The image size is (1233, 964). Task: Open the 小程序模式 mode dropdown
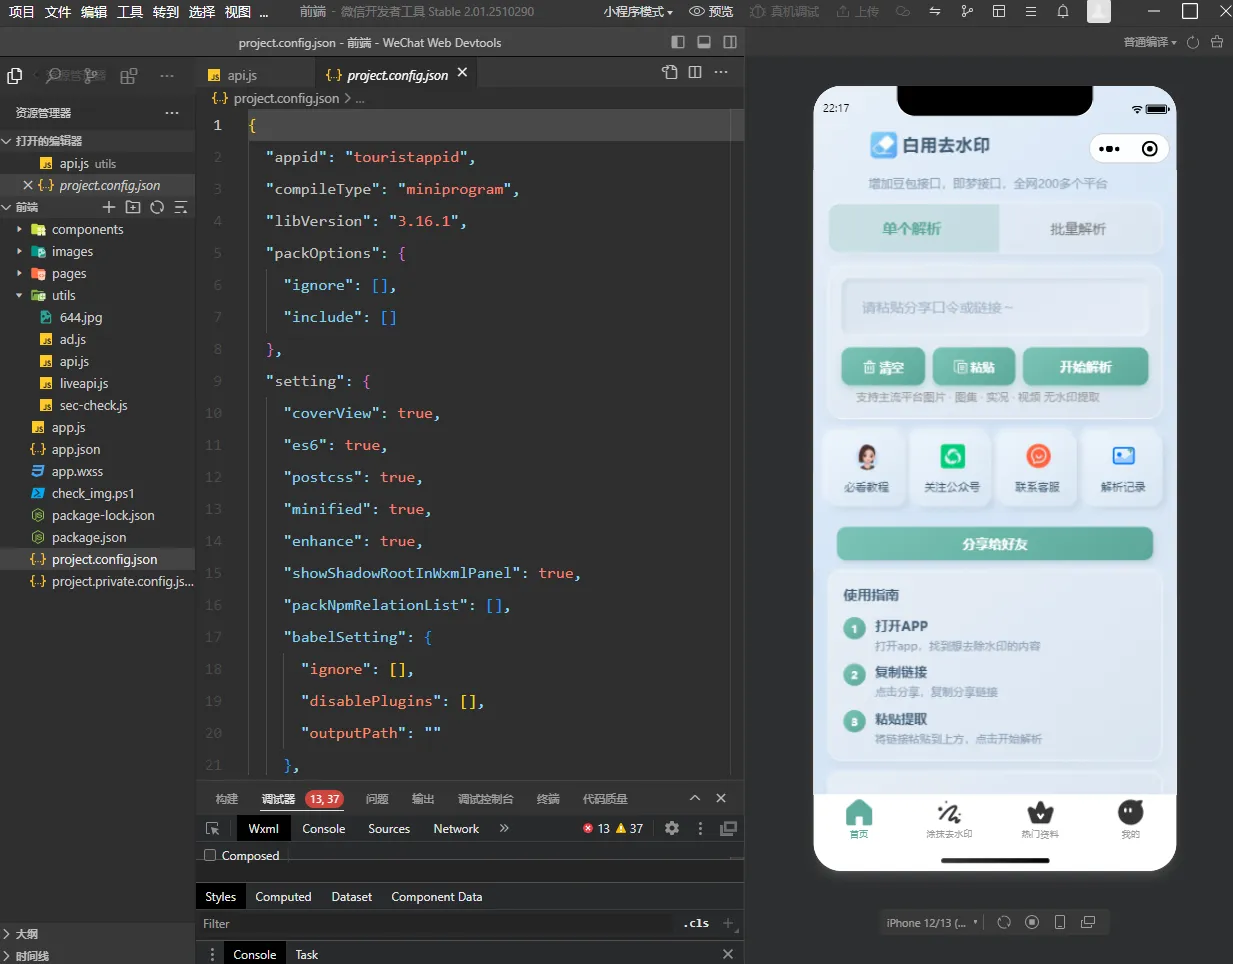638,12
